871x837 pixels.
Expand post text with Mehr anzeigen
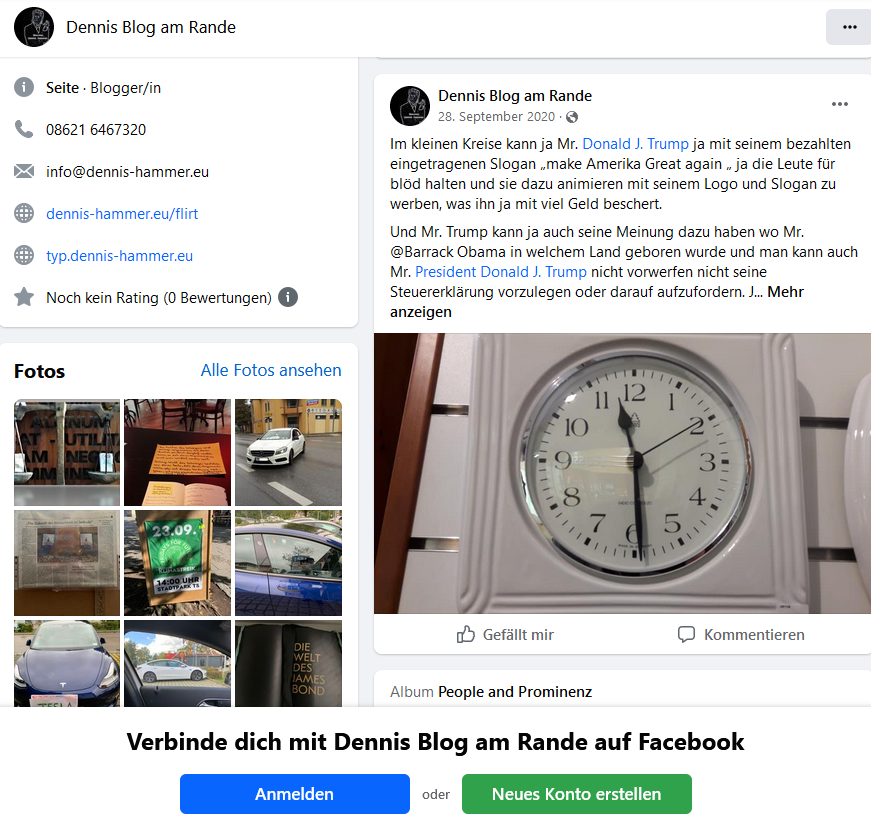(597, 302)
